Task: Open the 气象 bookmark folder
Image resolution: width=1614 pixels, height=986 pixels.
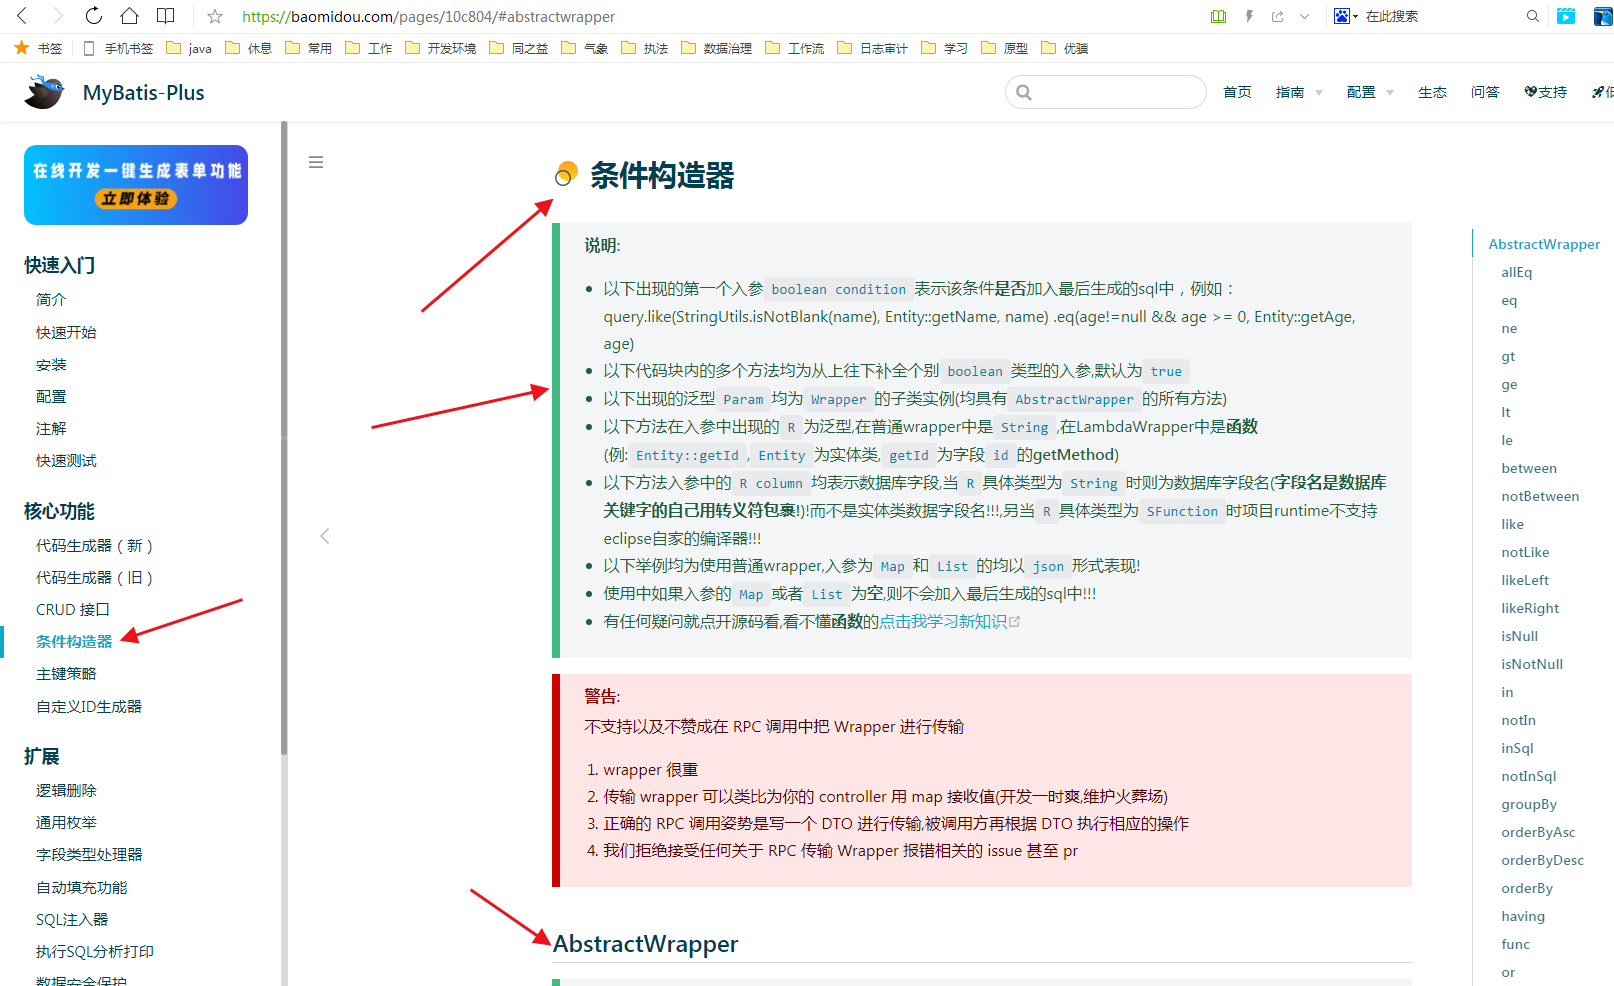Action: [585, 48]
